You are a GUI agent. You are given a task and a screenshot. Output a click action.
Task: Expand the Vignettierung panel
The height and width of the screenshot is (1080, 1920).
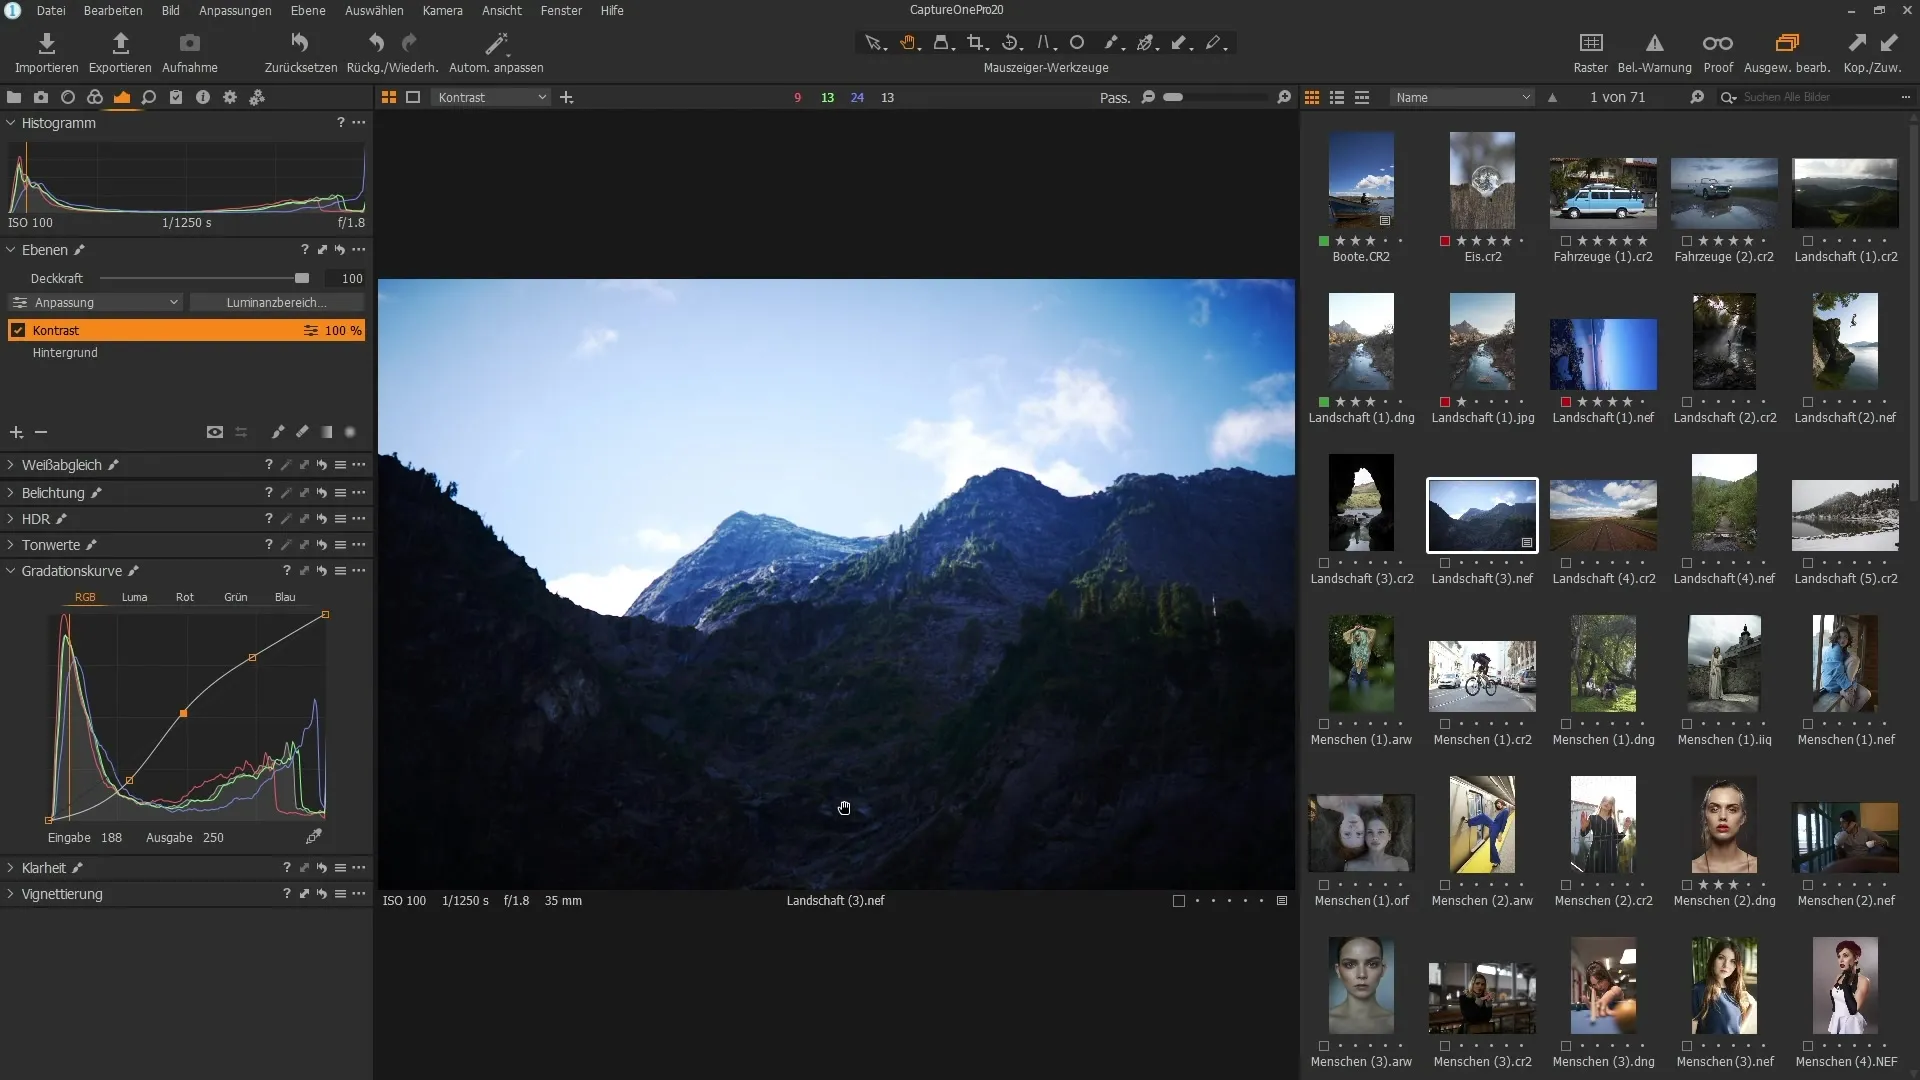[10, 894]
